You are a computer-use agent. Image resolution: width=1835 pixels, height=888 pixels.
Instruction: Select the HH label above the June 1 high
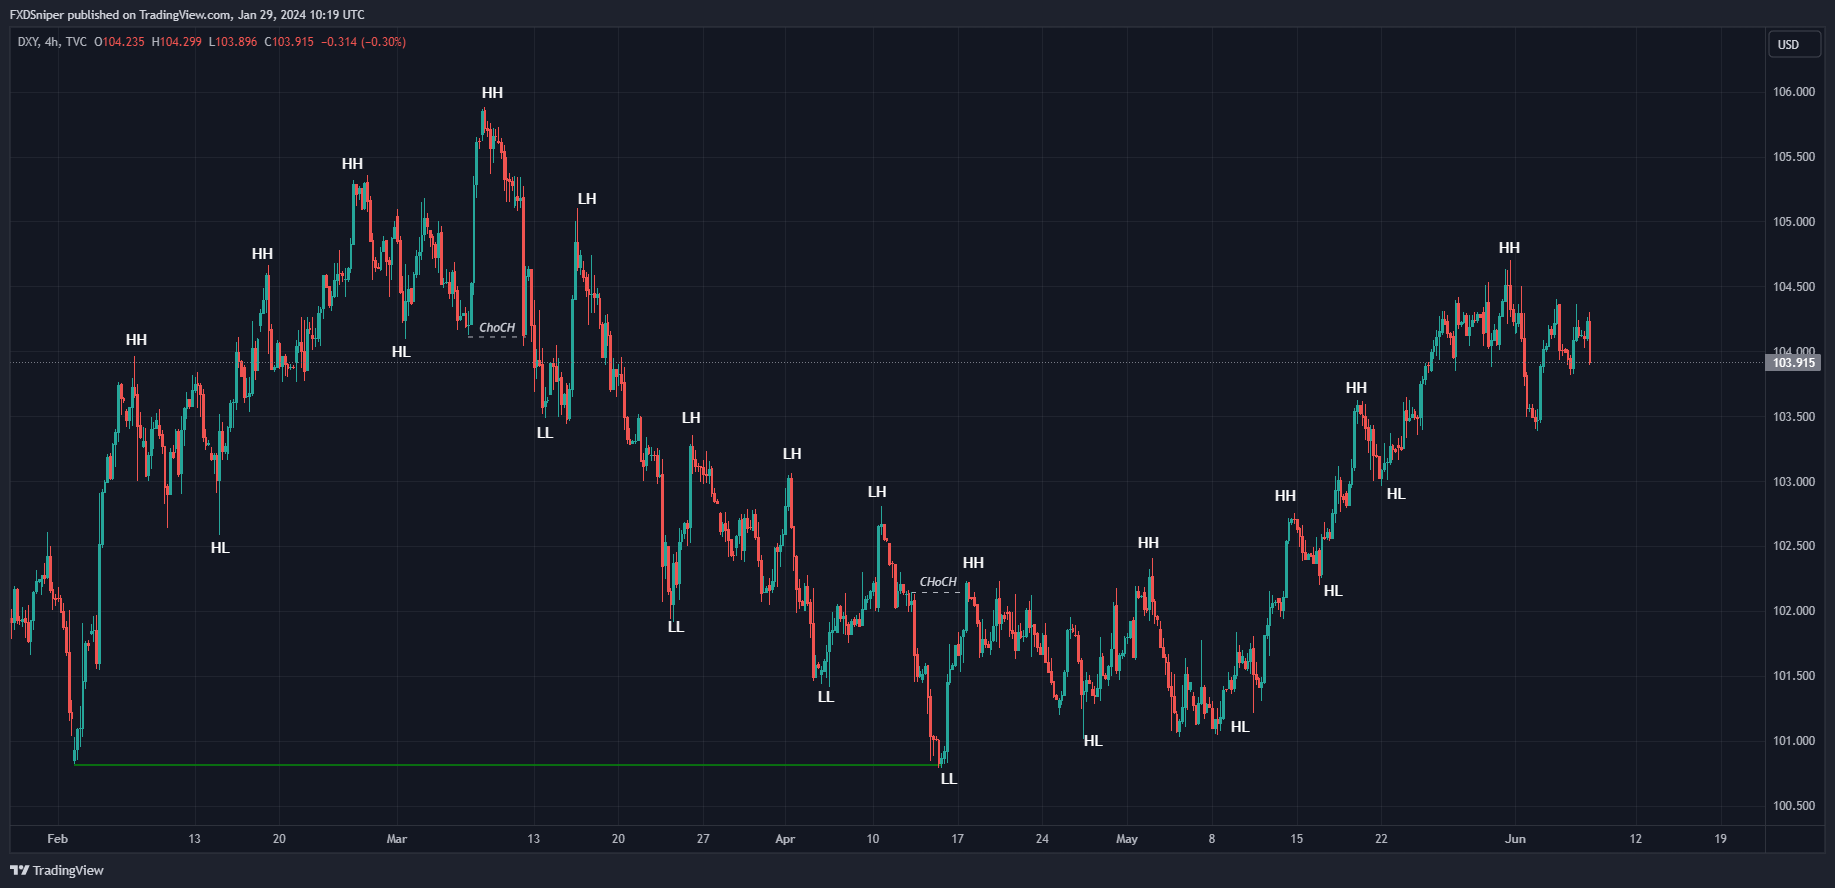tap(1509, 248)
